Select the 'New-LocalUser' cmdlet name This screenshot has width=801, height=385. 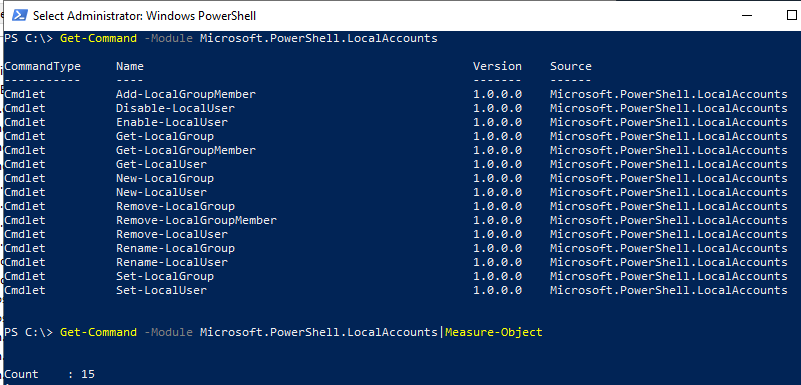161,192
